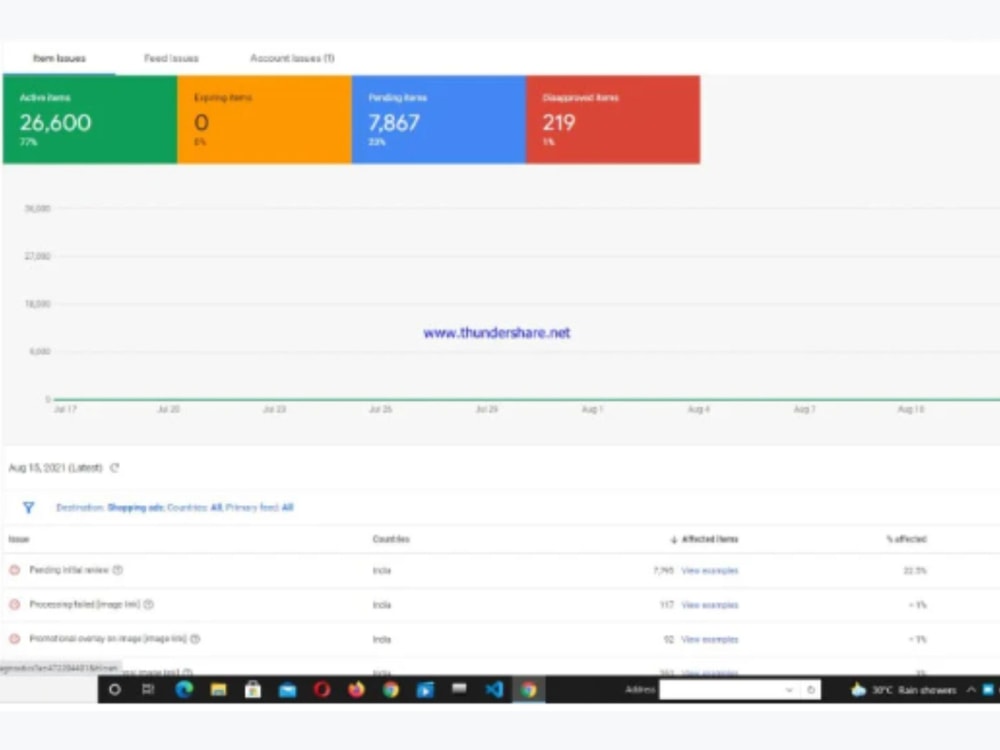
Task: Click the Shopping ads destination filter value
Action: (135, 508)
